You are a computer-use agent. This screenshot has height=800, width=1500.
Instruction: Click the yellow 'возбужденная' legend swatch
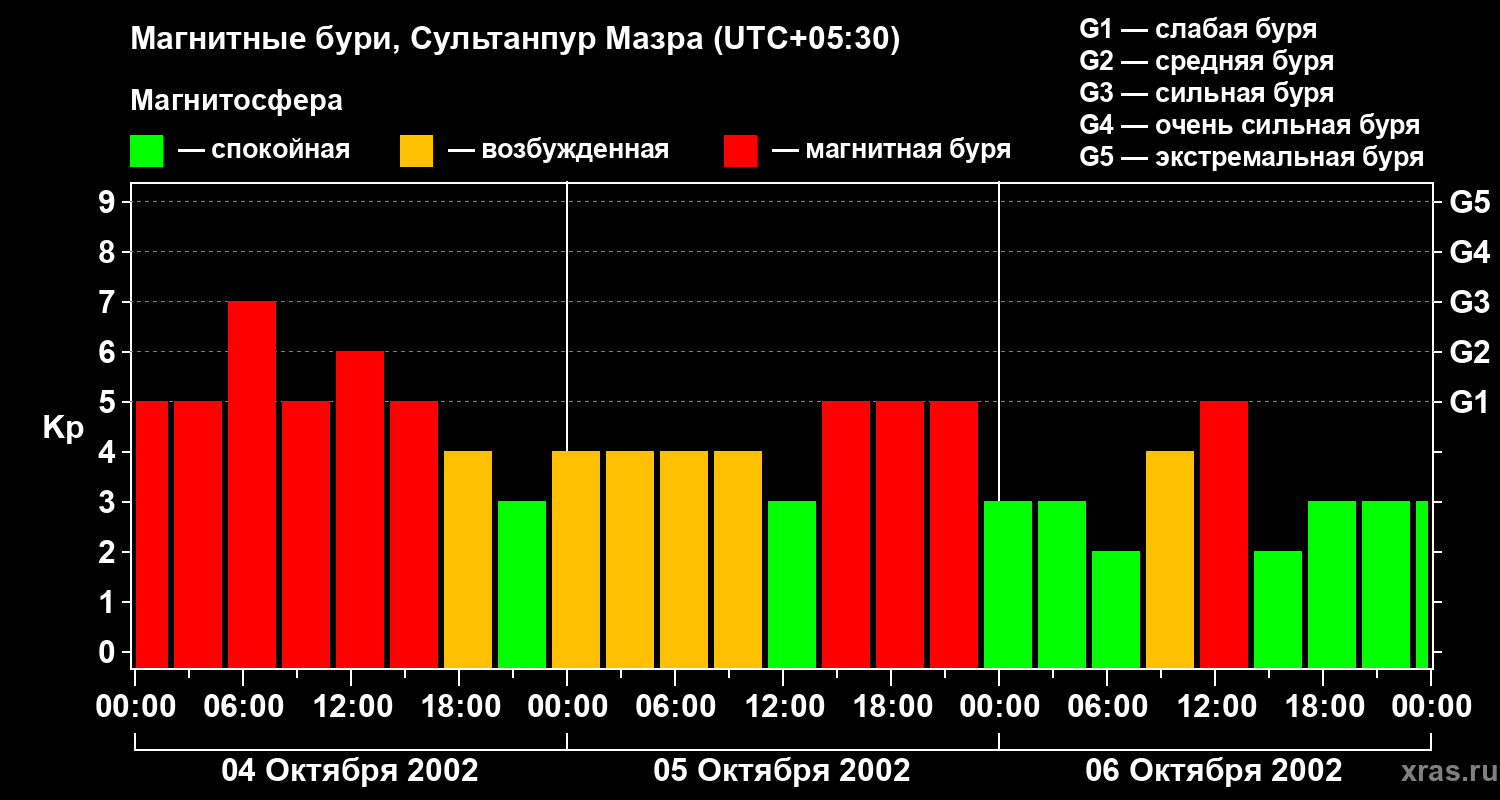pyautogui.click(x=416, y=151)
